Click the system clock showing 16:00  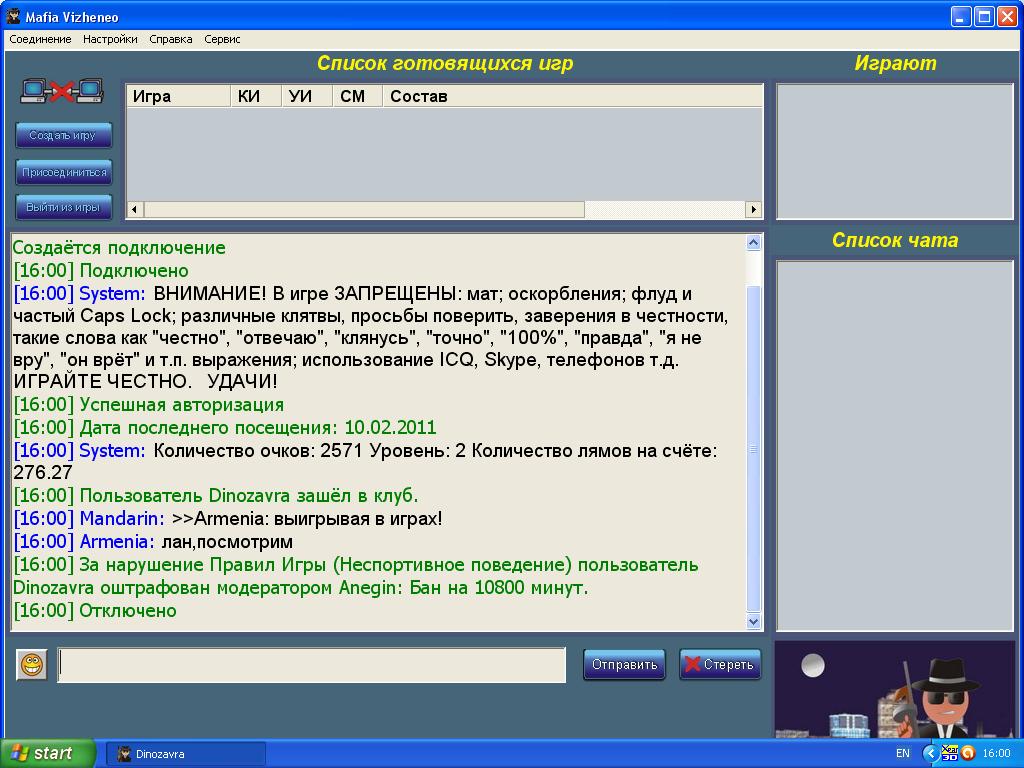coord(996,753)
